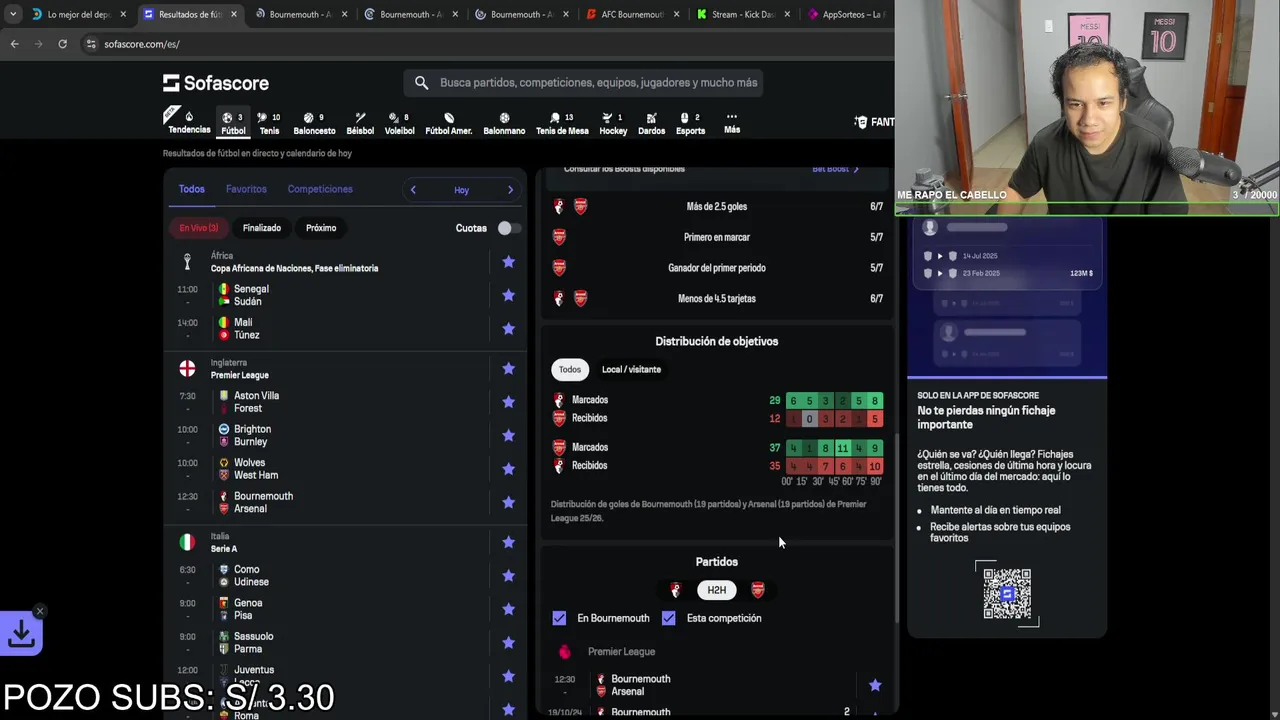Viewport: 1280px width, 720px height.
Task: Click the download arrow icon
Action: (21, 634)
